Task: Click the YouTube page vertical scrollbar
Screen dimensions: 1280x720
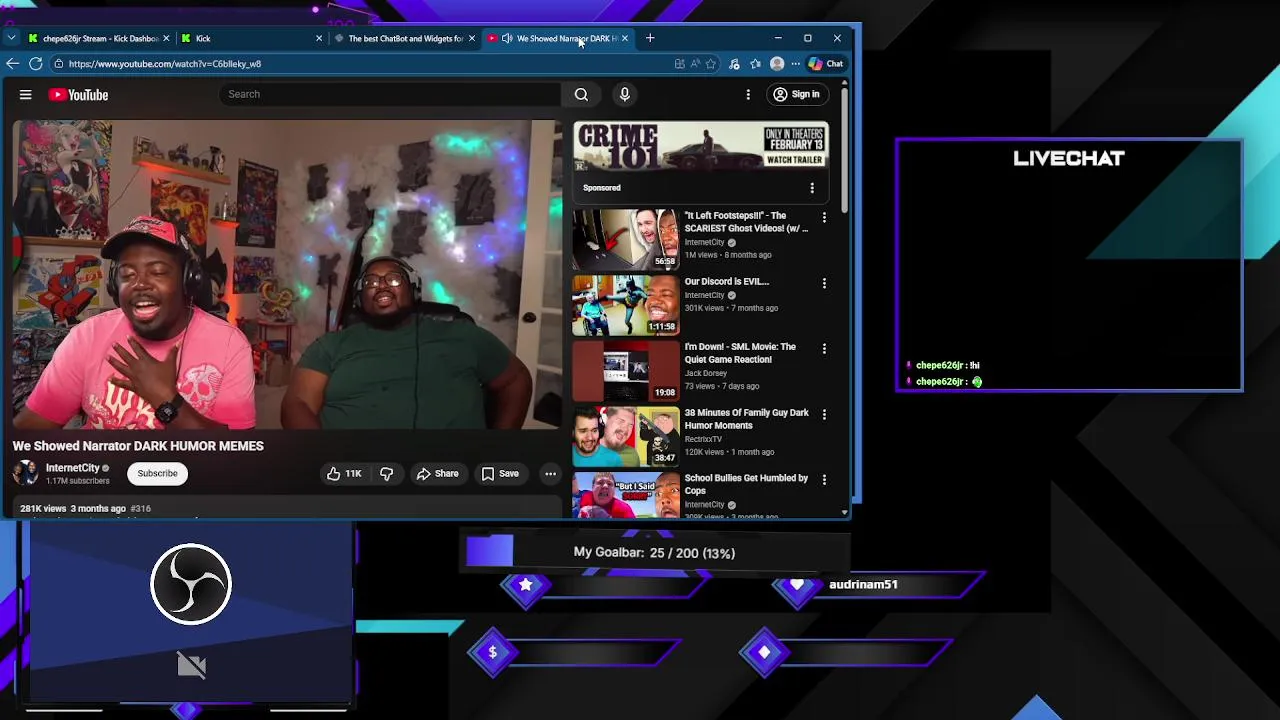Action: pyautogui.click(x=845, y=150)
